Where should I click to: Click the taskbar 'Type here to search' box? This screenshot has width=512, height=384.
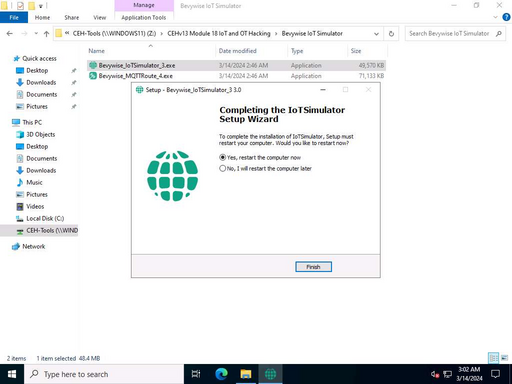[104, 374]
